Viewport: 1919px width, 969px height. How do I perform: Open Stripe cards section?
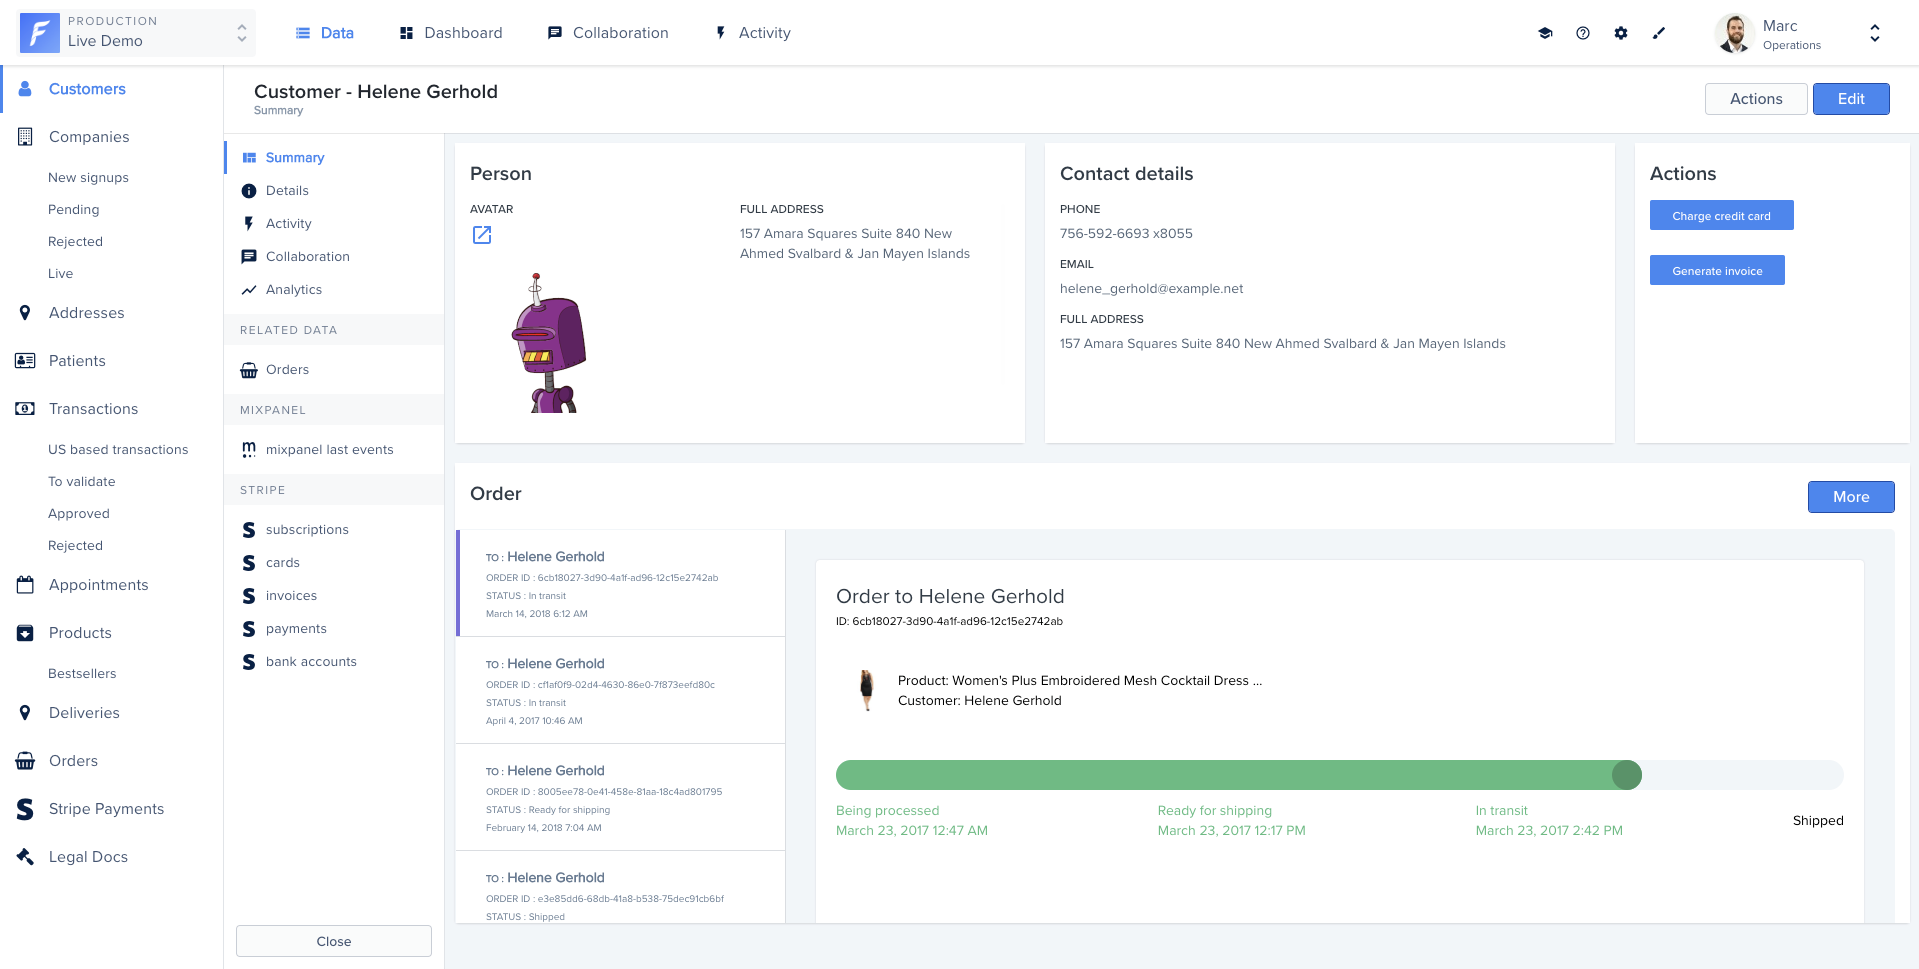tap(334, 563)
